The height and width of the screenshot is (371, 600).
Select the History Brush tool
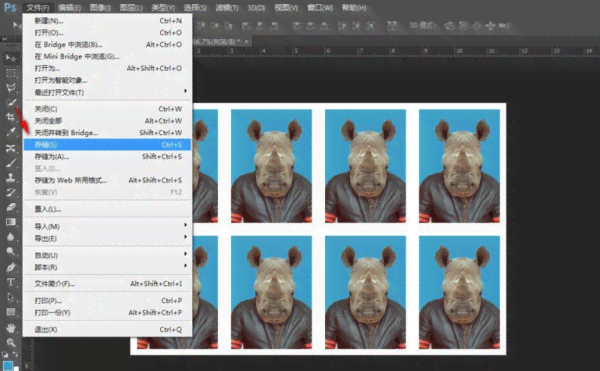[10, 192]
